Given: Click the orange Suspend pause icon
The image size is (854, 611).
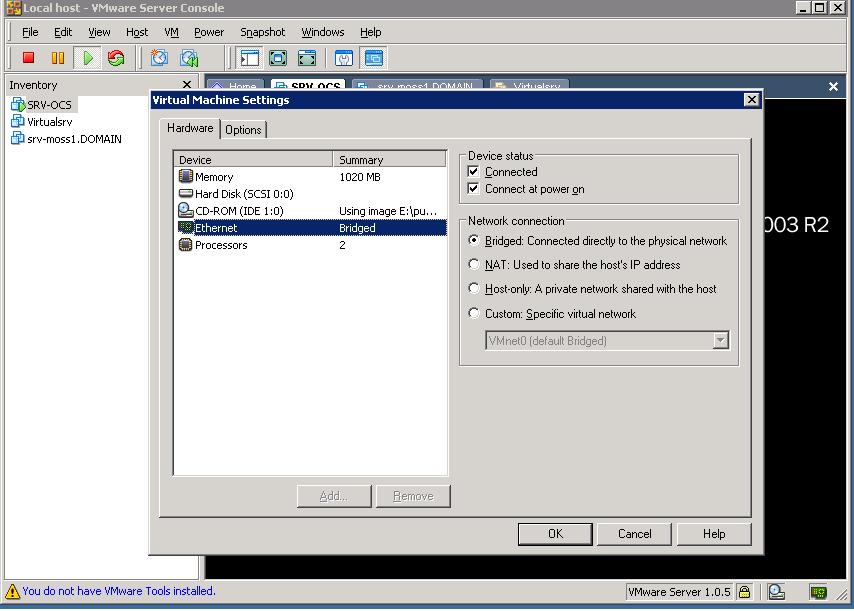Looking at the screenshot, I should (x=58, y=58).
